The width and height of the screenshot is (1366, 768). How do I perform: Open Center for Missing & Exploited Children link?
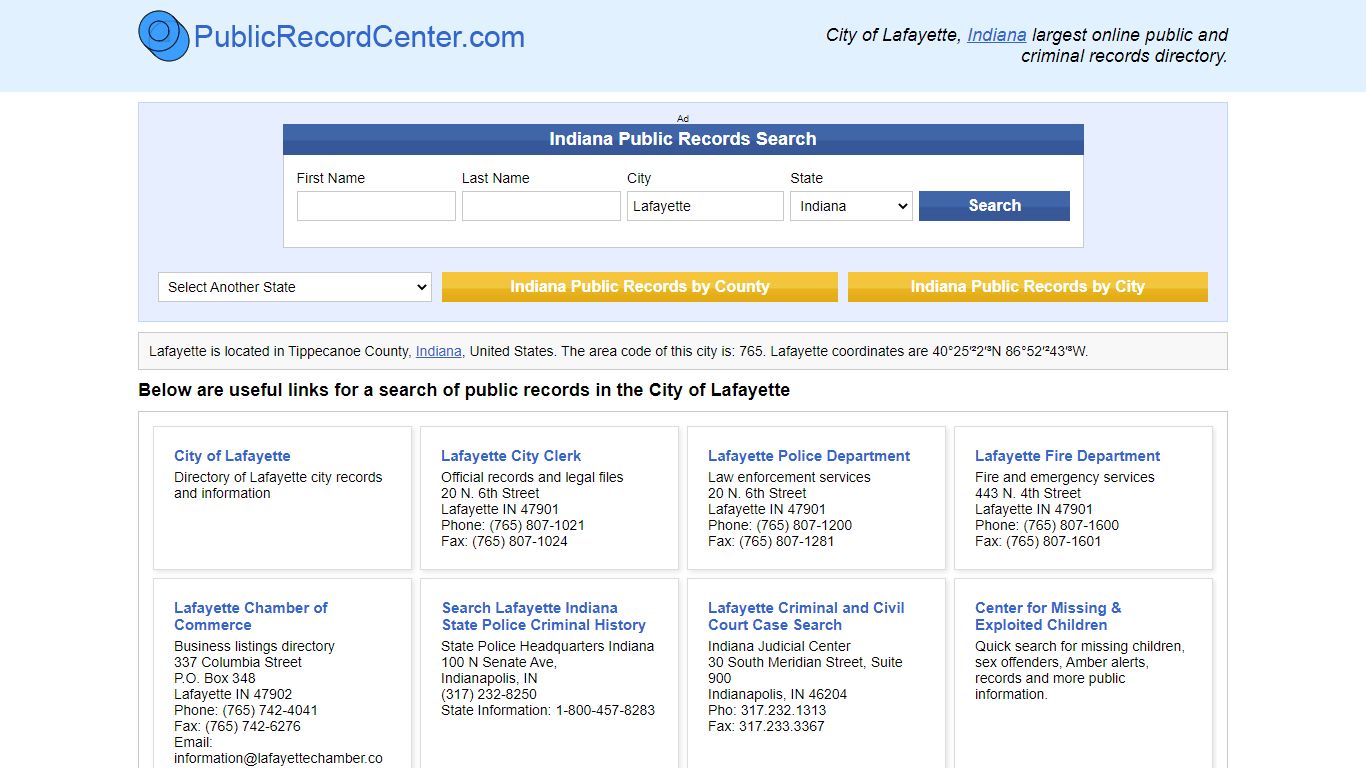pos(1048,616)
